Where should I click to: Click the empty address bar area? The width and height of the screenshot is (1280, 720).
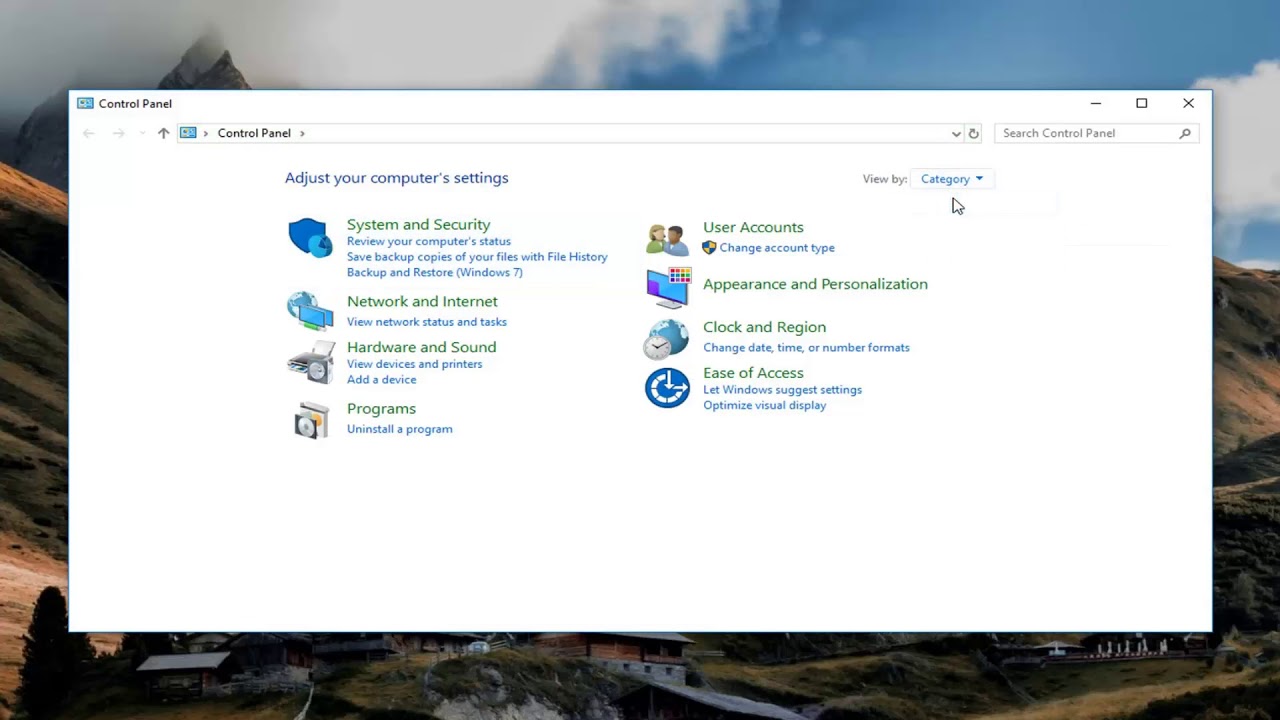click(x=625, y=133)
